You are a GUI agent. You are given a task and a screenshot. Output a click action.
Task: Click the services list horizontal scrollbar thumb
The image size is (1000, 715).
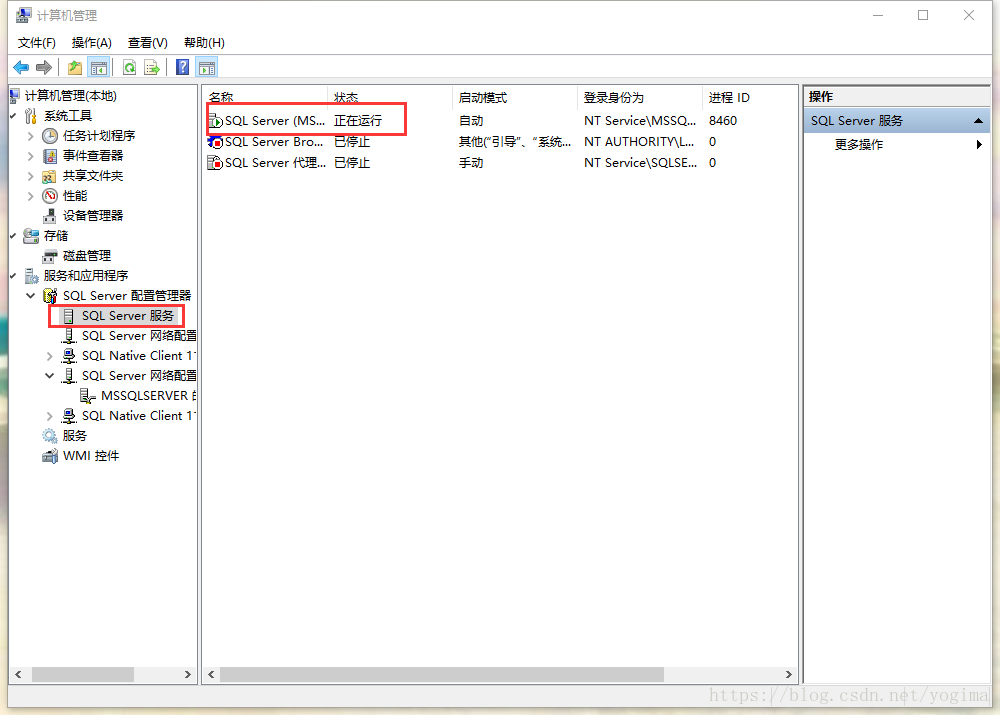(442, 675)
